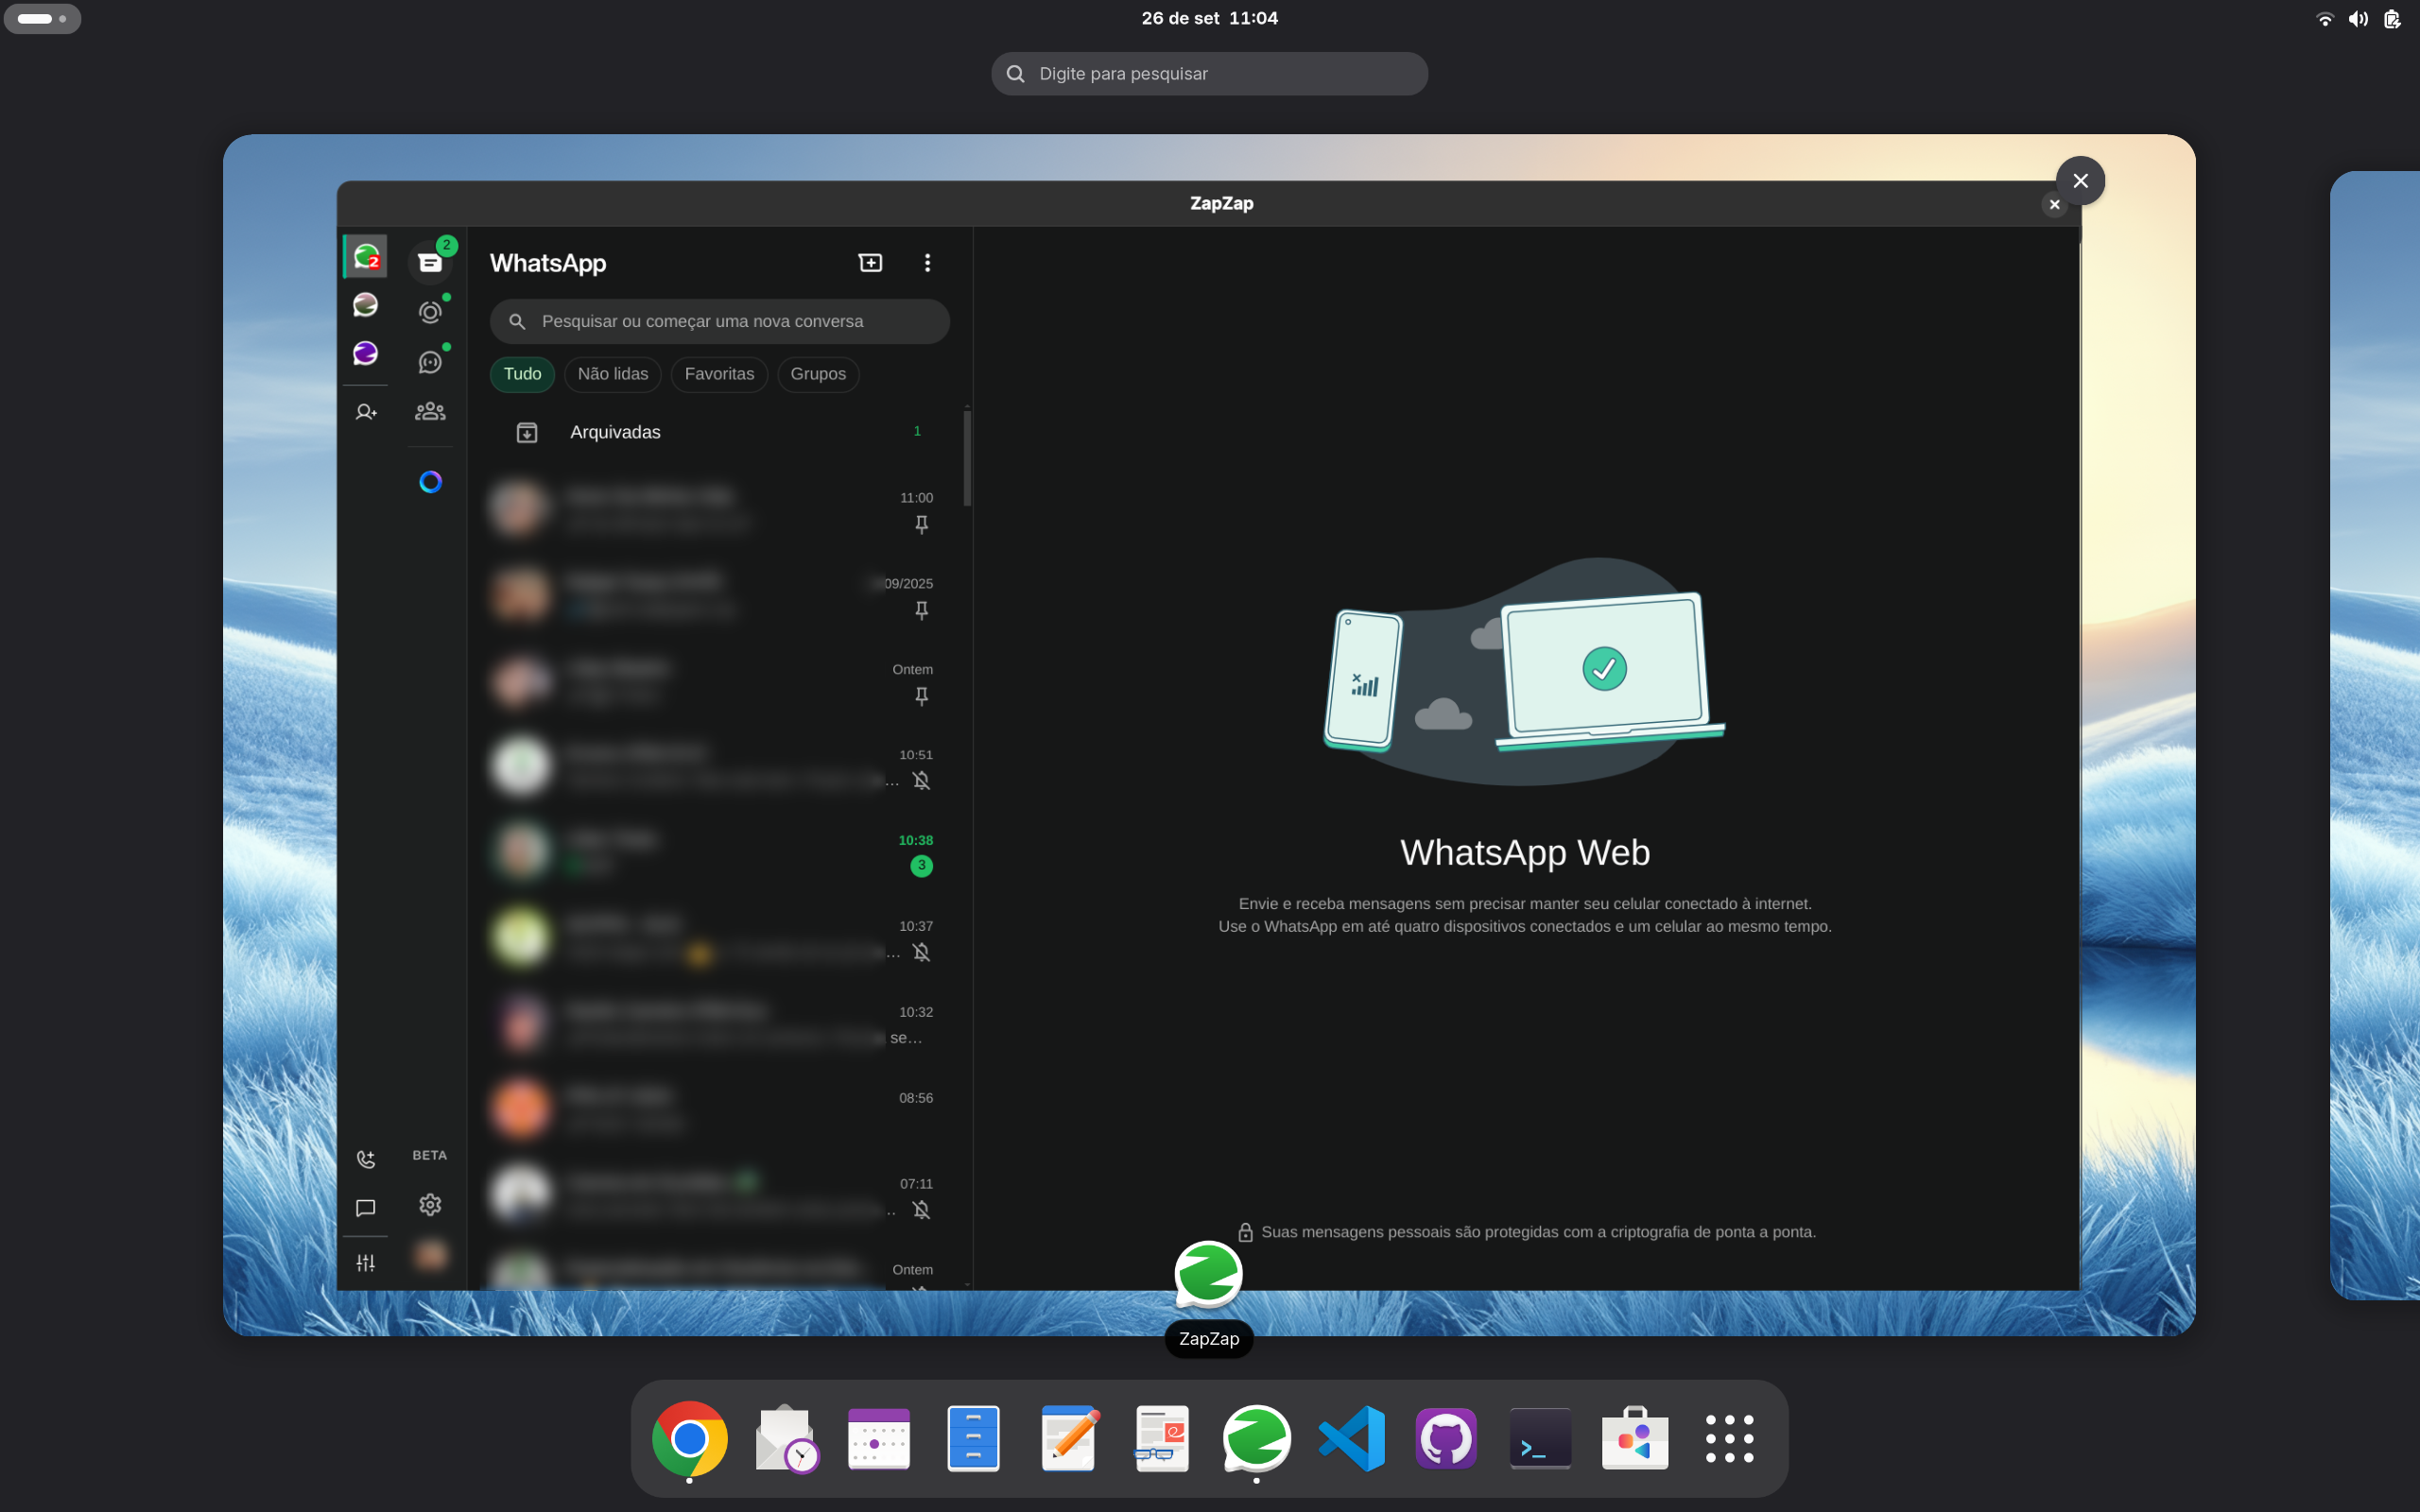Open the WhatsApp three-dot menu
Viewport: 2420px width, 1512px height.
coord(927,263)
